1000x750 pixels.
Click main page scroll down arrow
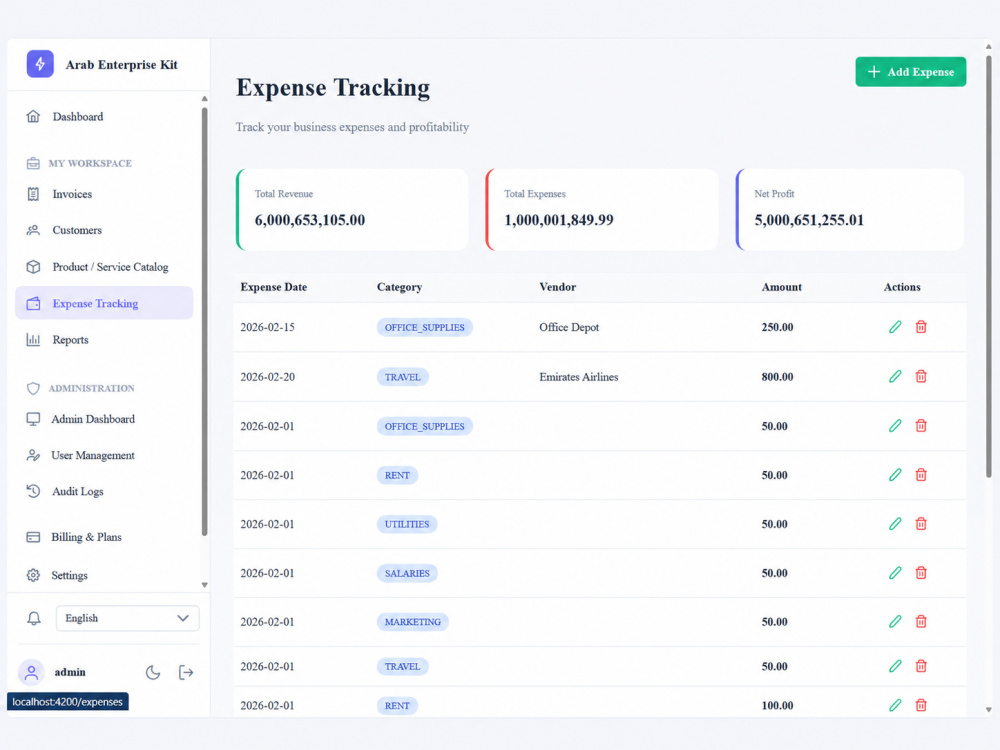click(x=989, y=709)
